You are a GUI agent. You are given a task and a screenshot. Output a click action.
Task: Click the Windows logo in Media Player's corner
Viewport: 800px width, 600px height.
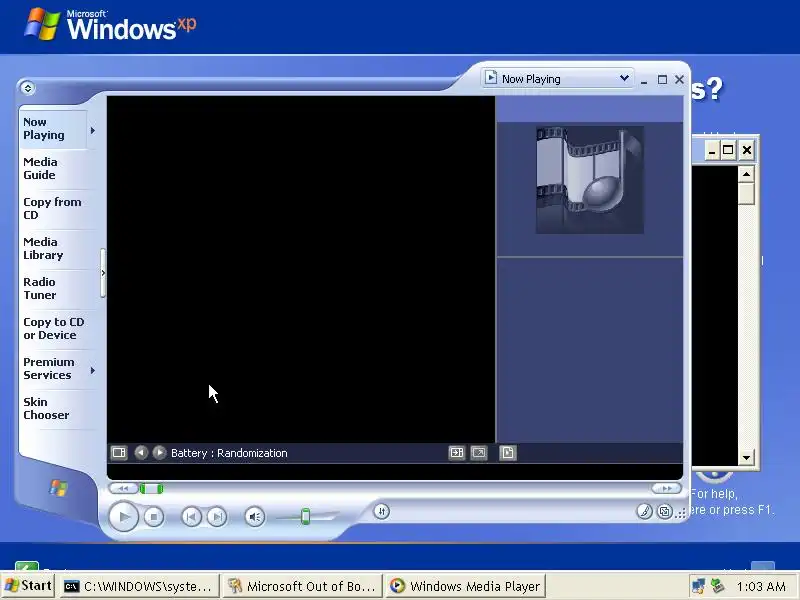[58, 488]
